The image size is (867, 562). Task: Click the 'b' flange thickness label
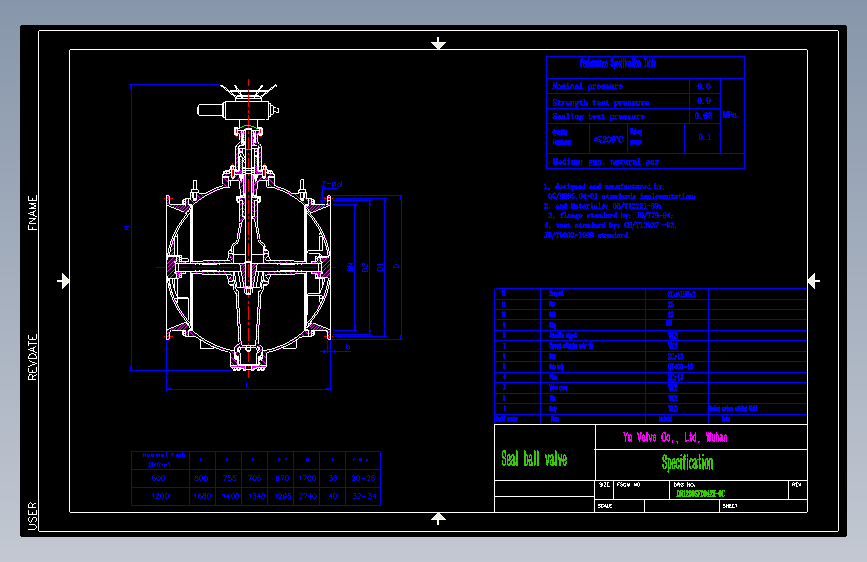point(348,347)
